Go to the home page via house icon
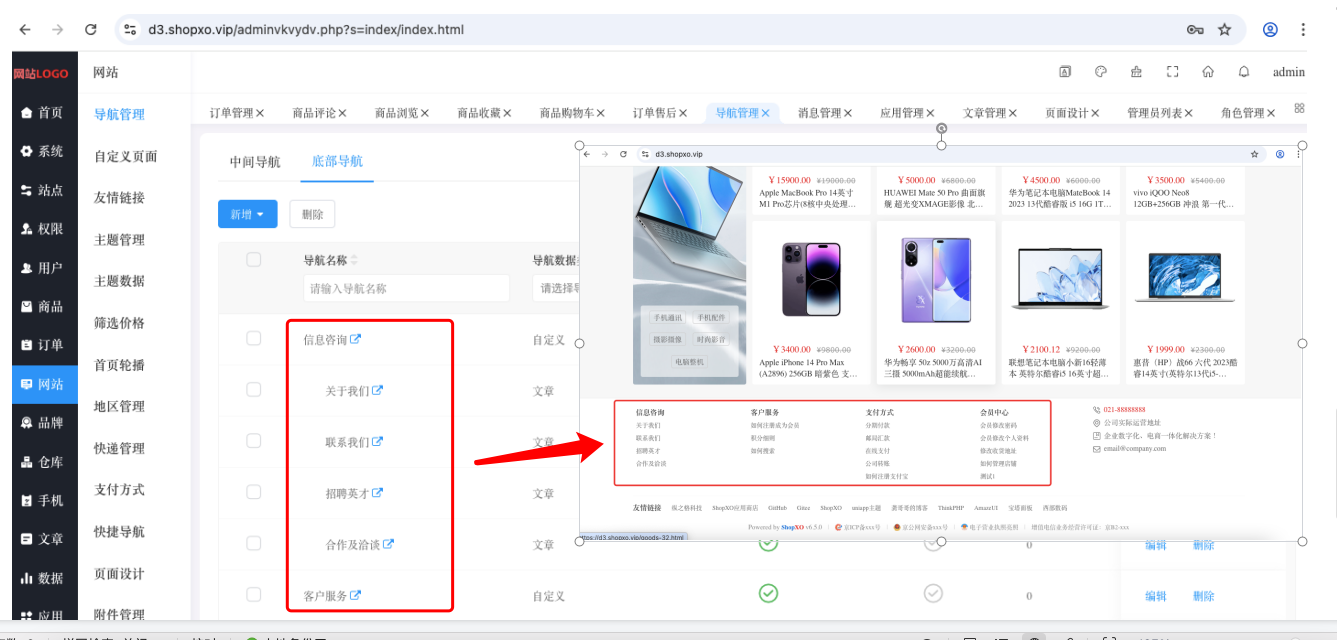The height and width of the screenshot is (640, 1337). click(1208, 72)
